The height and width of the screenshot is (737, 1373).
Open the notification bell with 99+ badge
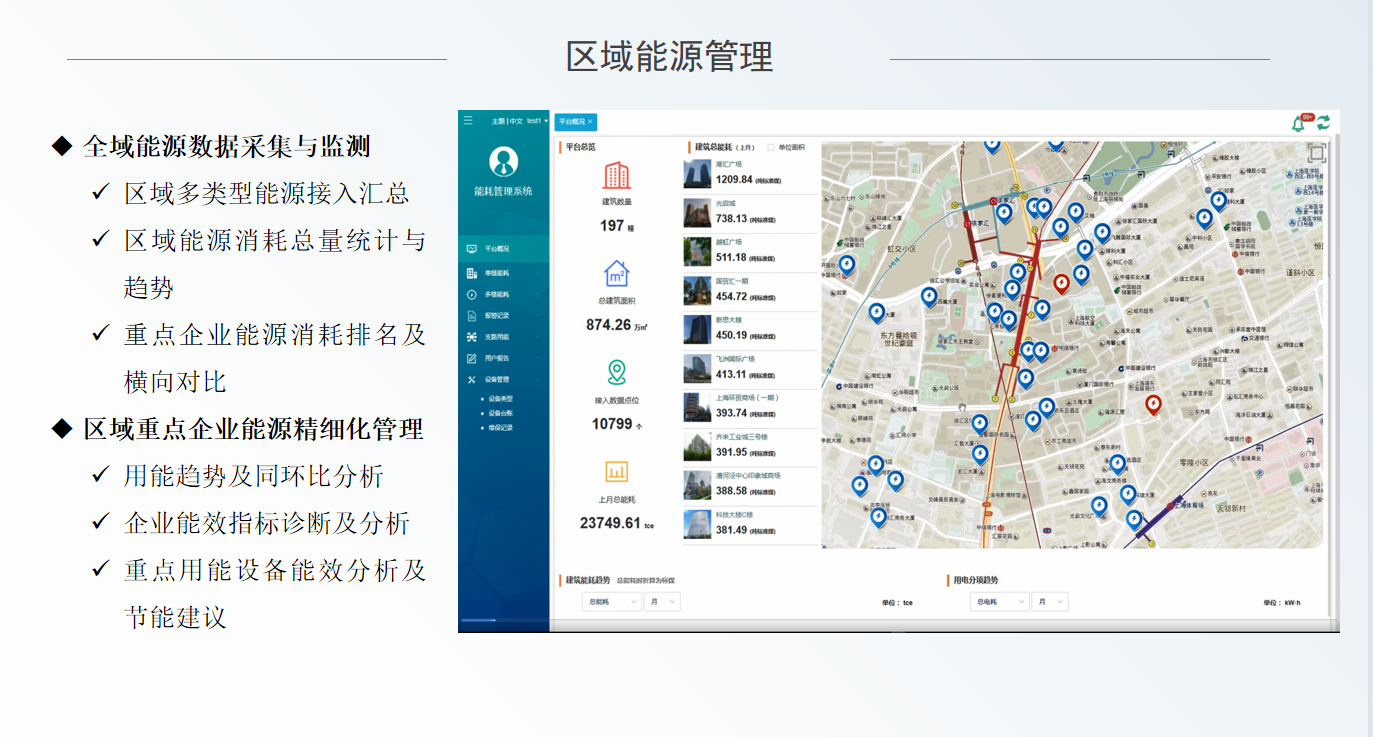point(1299,123)
